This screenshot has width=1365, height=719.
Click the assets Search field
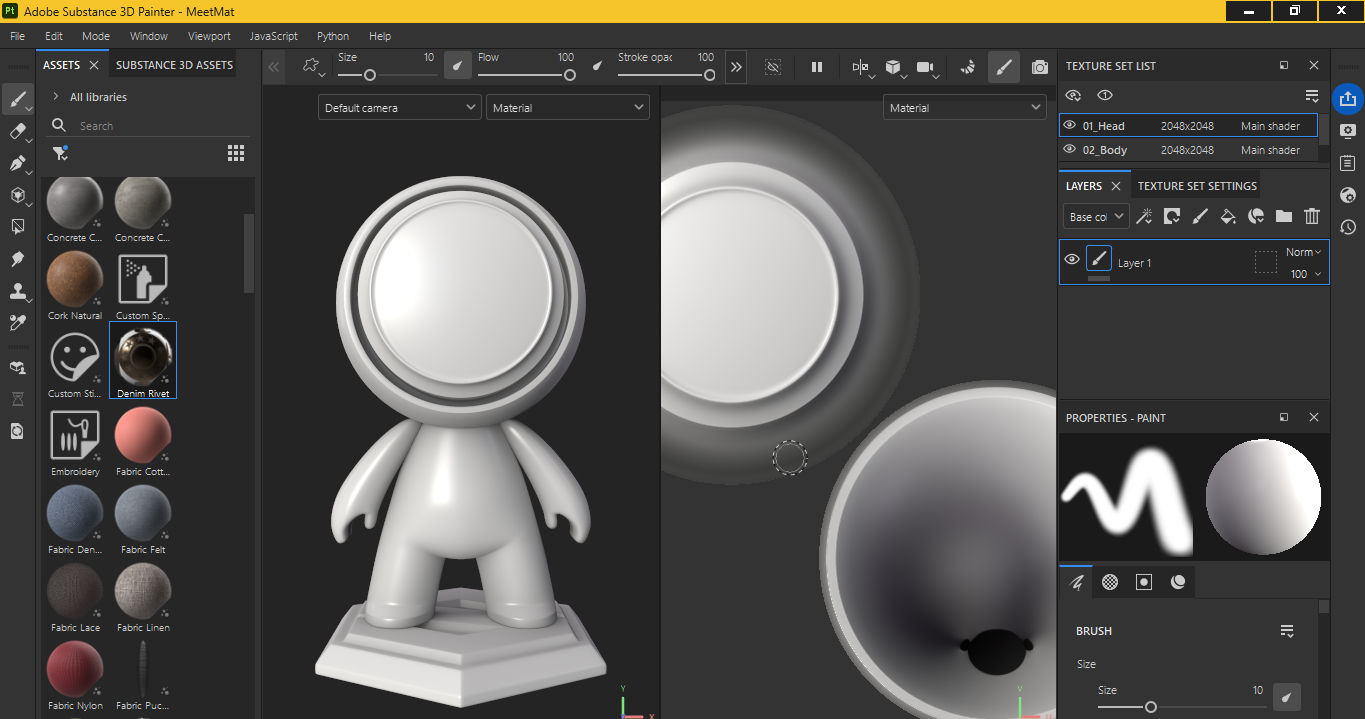148,126
